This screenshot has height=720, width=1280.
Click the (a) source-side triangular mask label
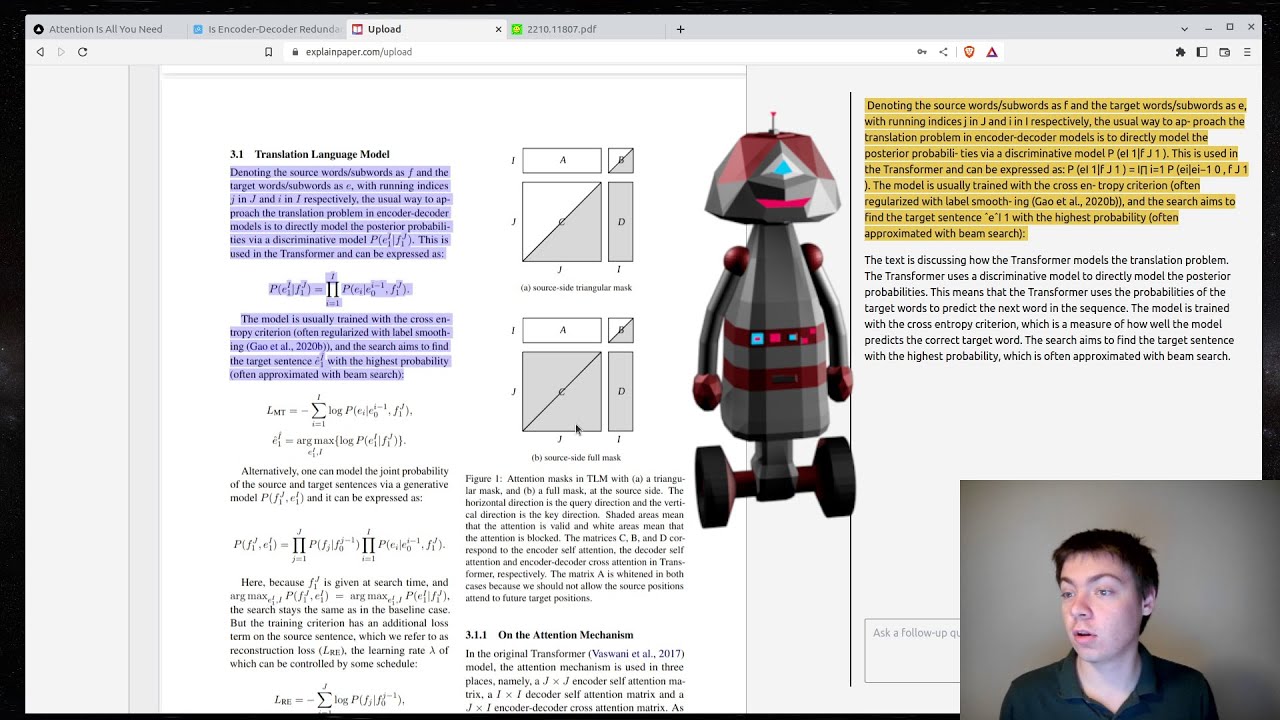576,288
